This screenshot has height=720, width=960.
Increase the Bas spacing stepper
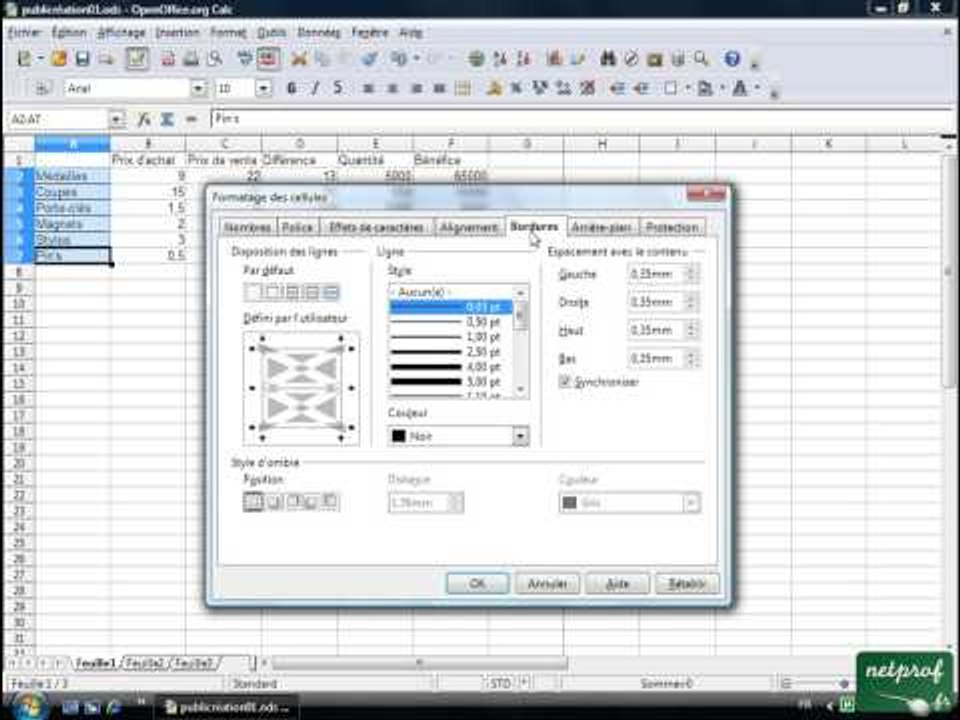692,354
